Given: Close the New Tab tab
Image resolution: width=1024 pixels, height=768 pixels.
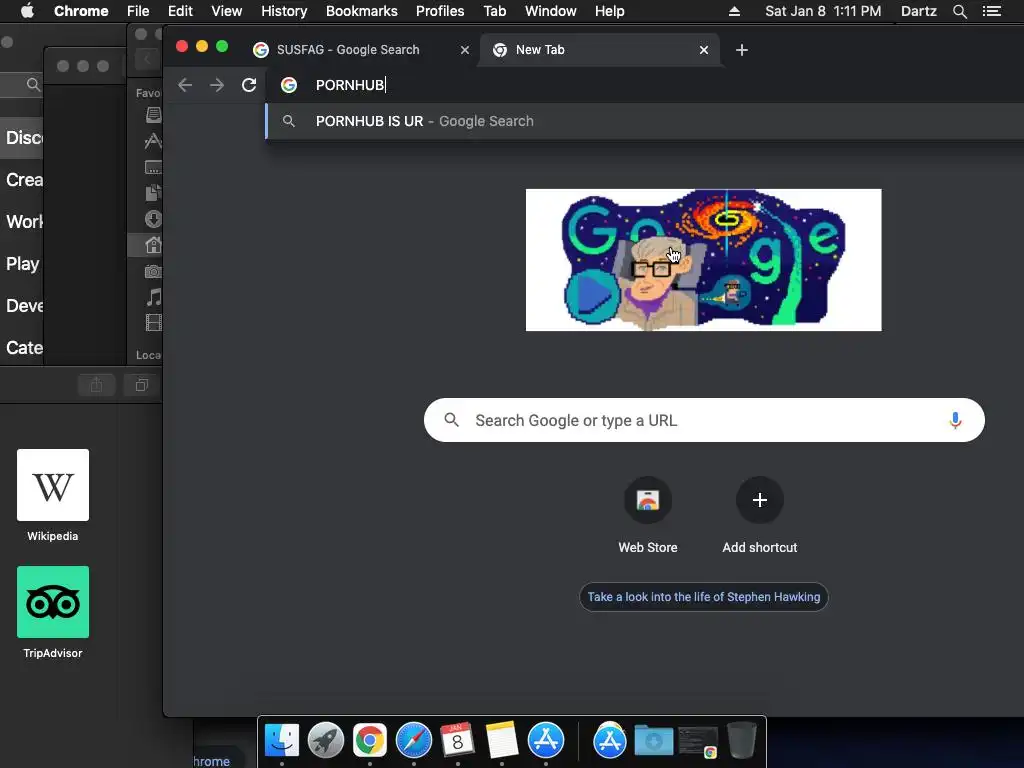Looking at the screenshot, I should 704,50.
